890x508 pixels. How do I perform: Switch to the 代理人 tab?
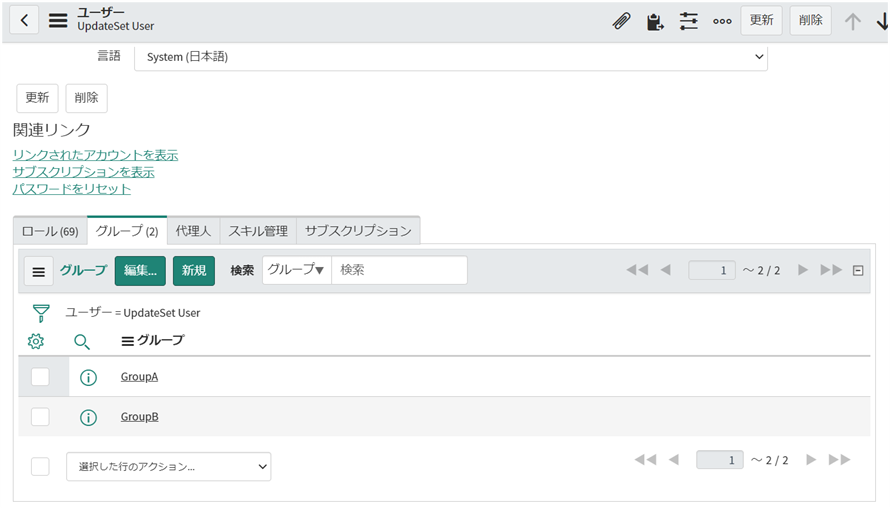[x=193, y=231]
